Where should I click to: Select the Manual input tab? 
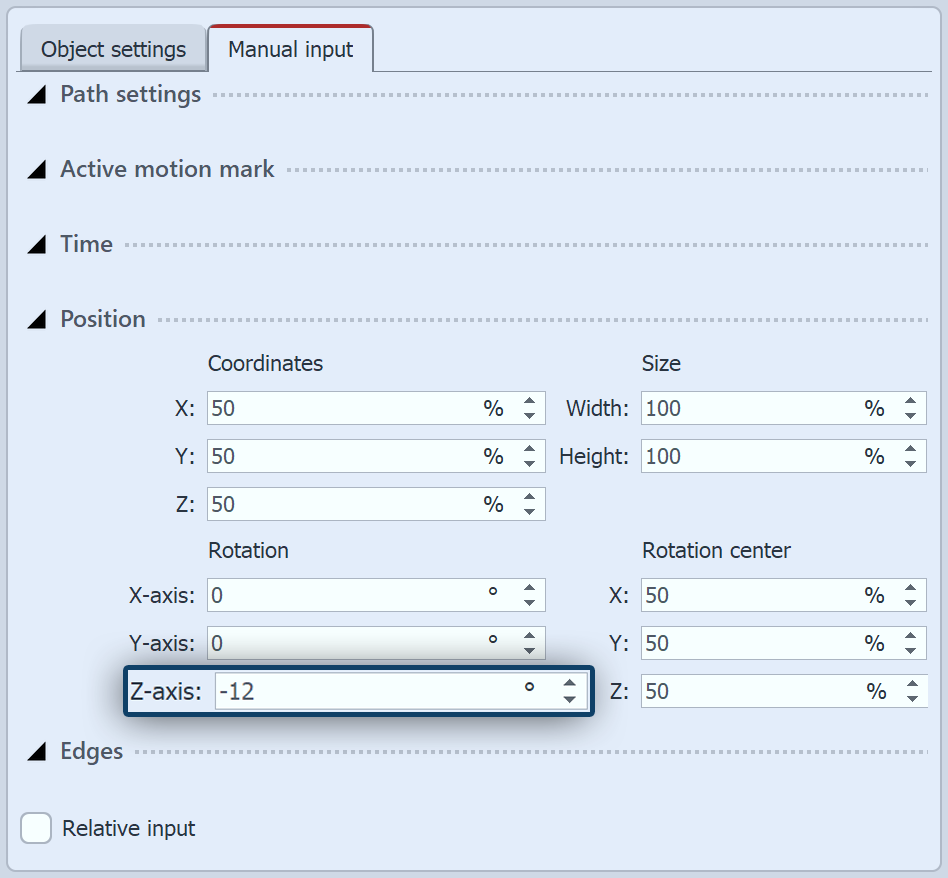[x=290, y=49]
